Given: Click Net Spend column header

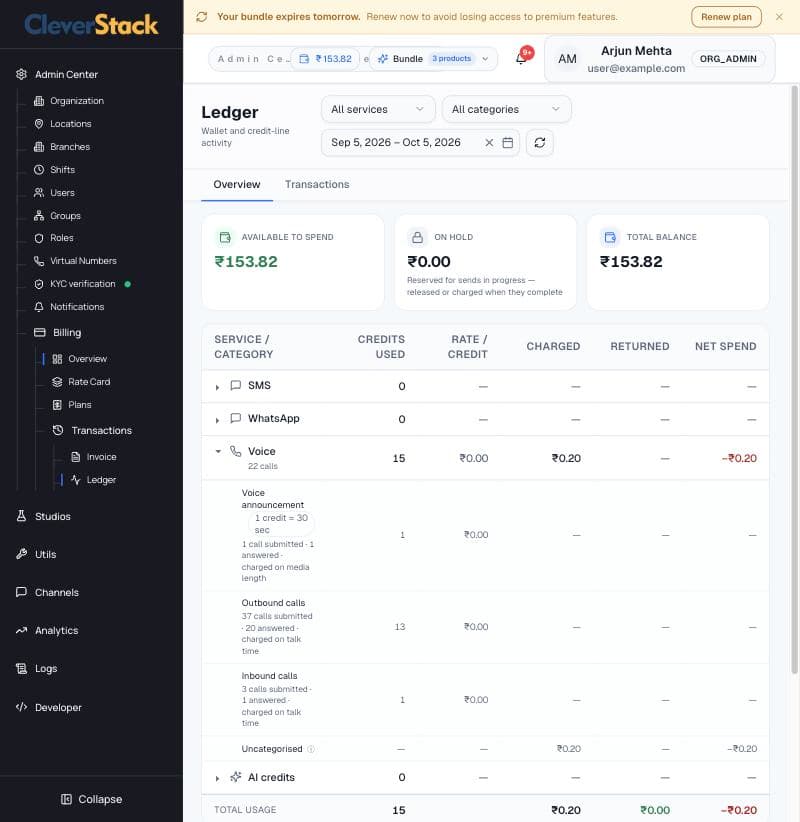Looking at the screenshot, I should (x=725, y=347).
